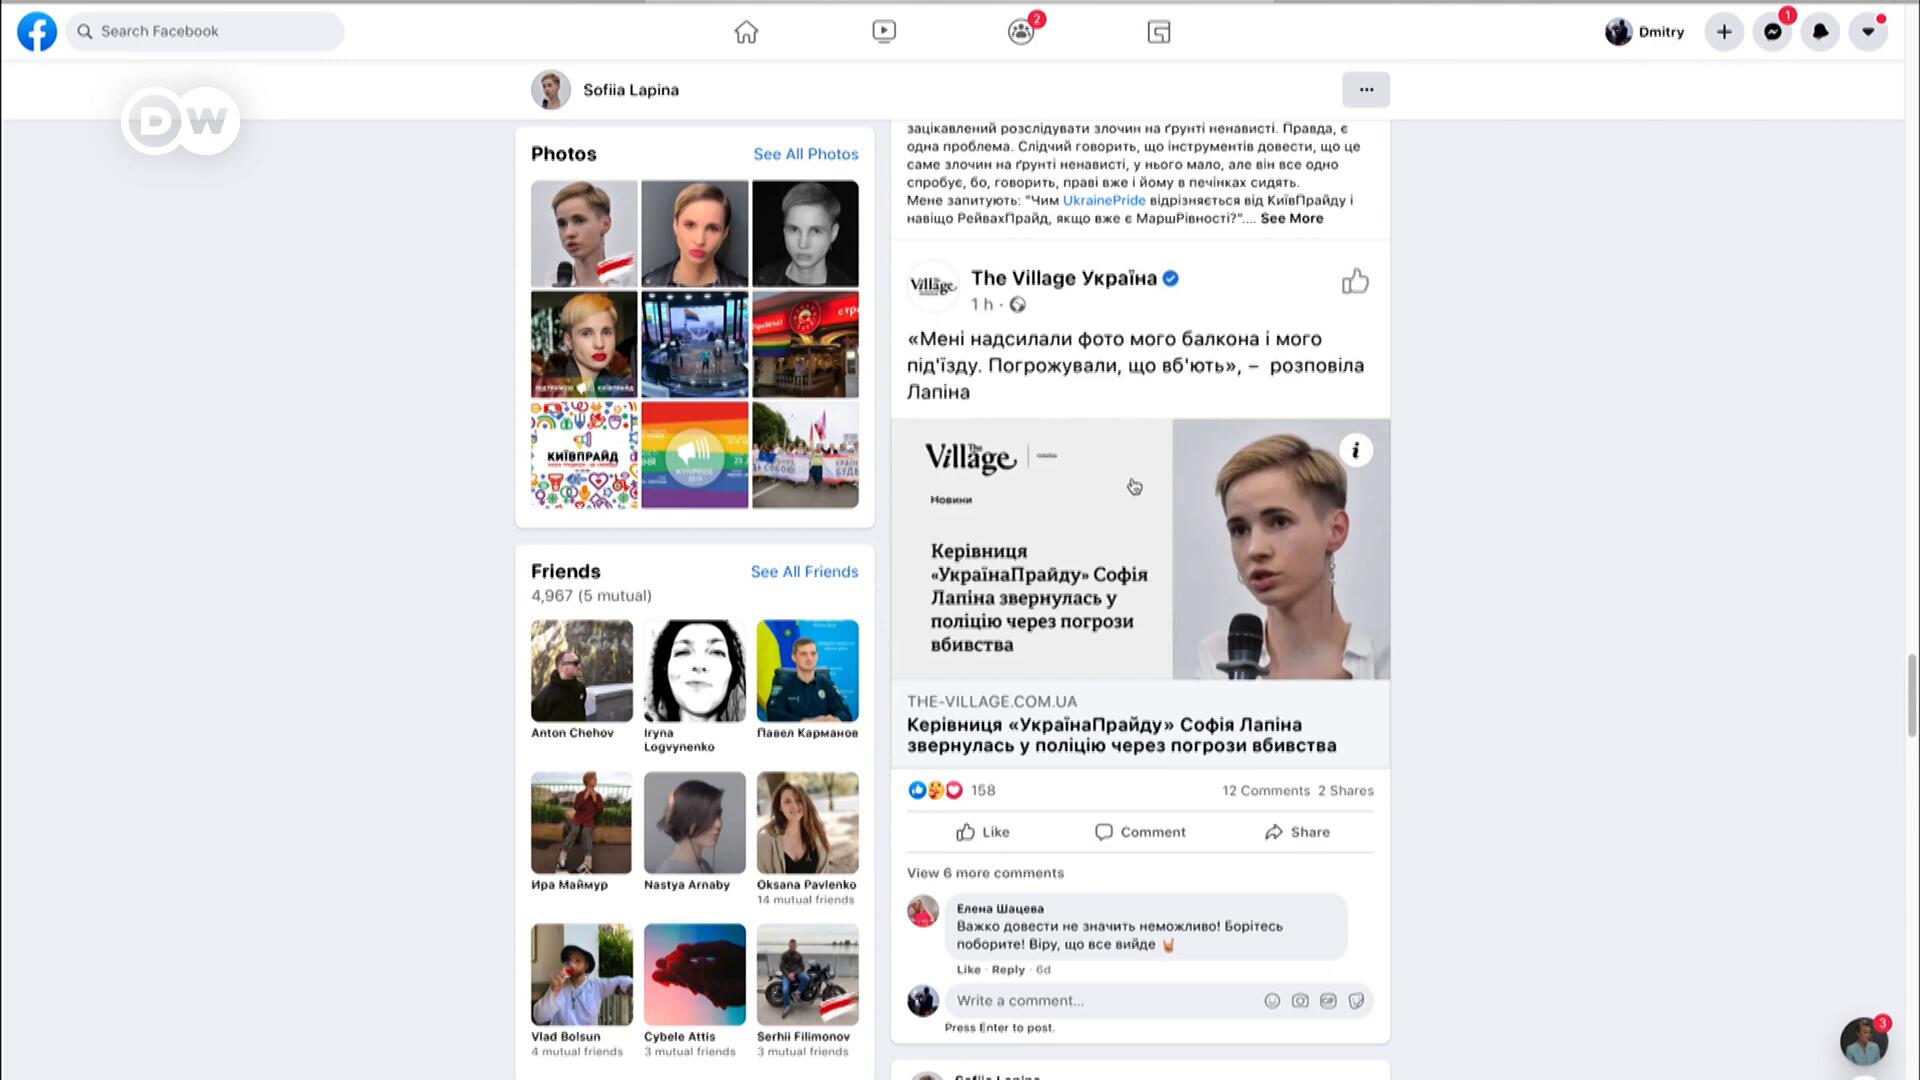Click the Facebook logo icon

pyautogui.click(x=37, y=31)
